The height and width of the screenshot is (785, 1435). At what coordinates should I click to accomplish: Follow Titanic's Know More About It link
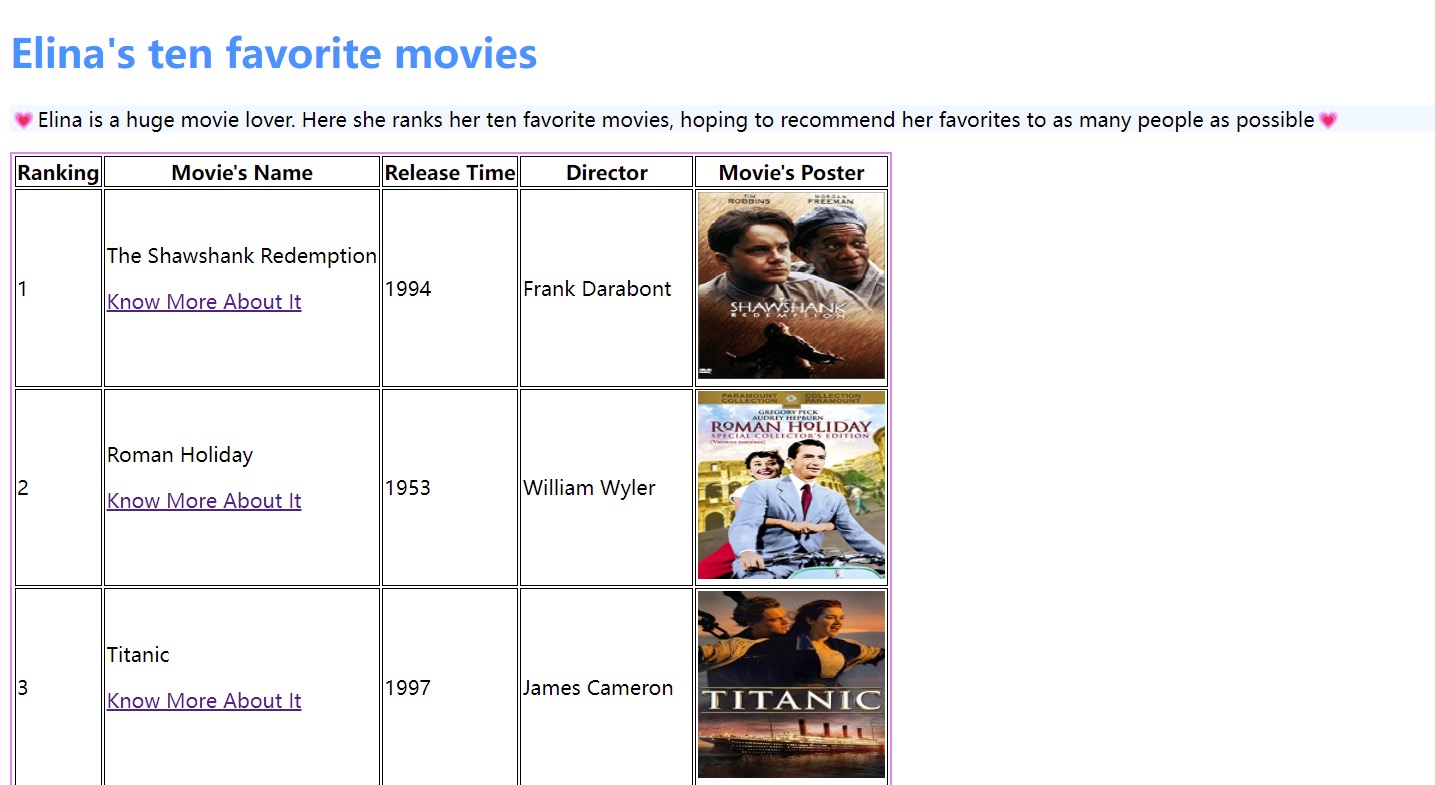[204, 701]
